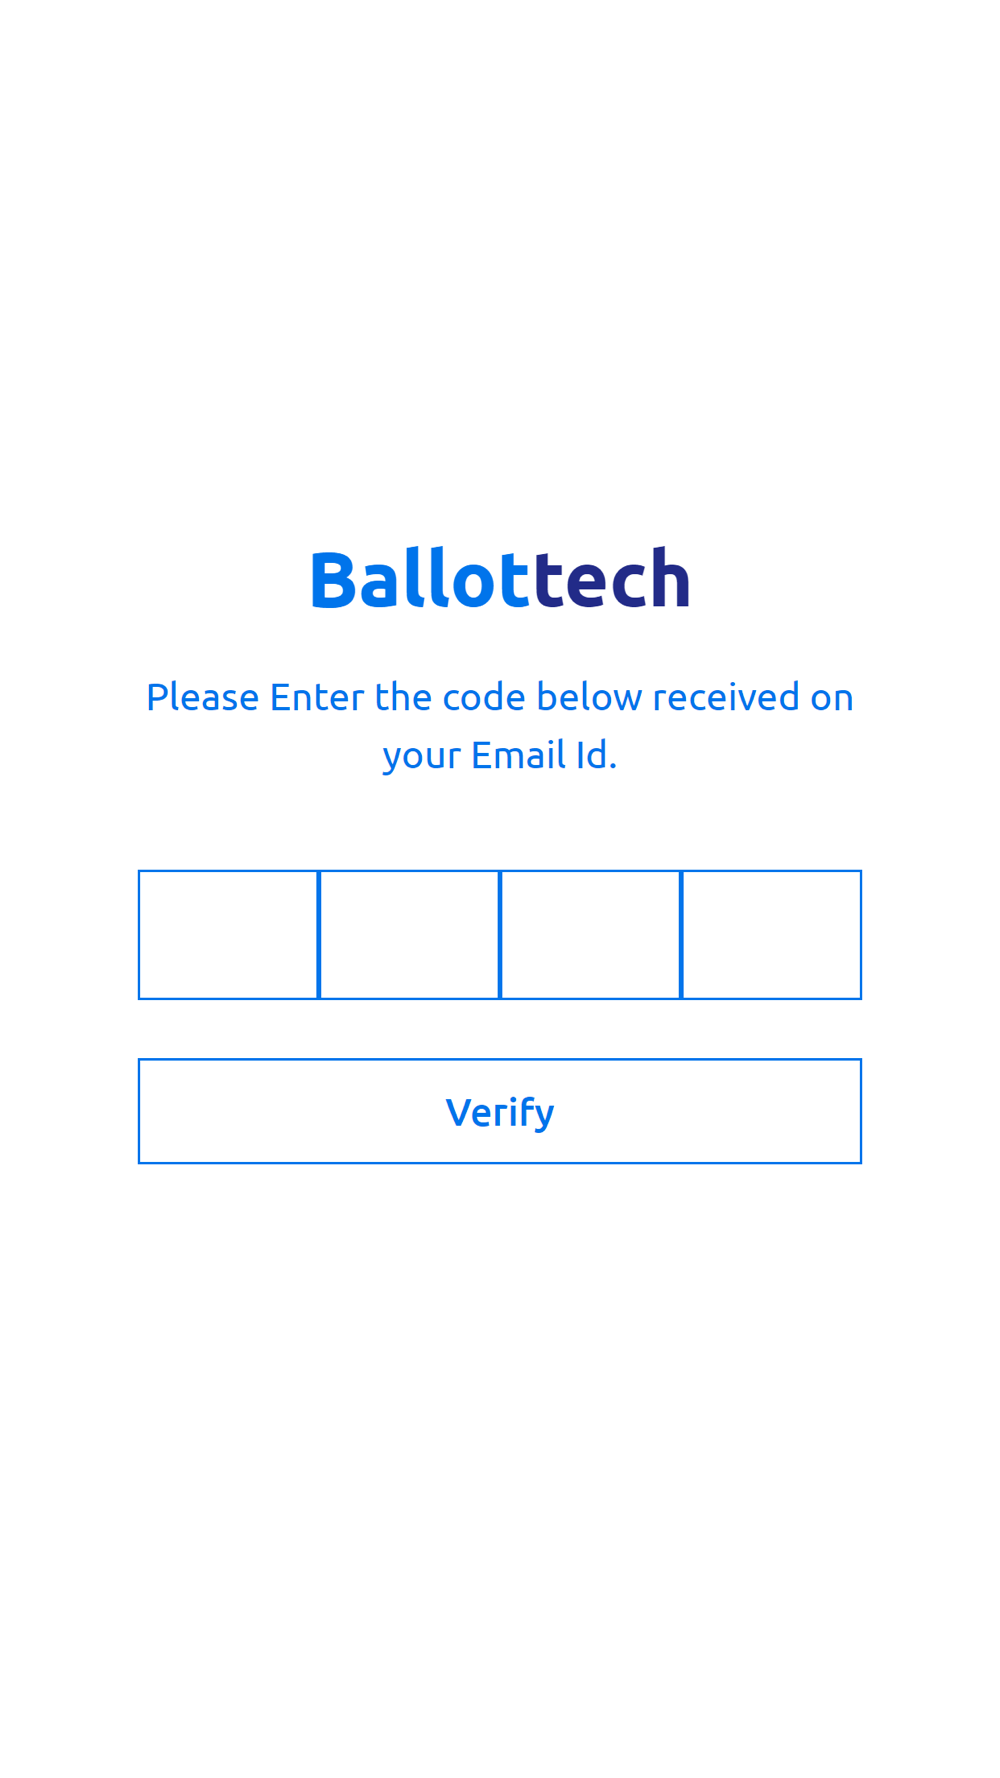Select the word 'Verify' label
This screenshot has width=1000, height=1778.
point(500,1113)
